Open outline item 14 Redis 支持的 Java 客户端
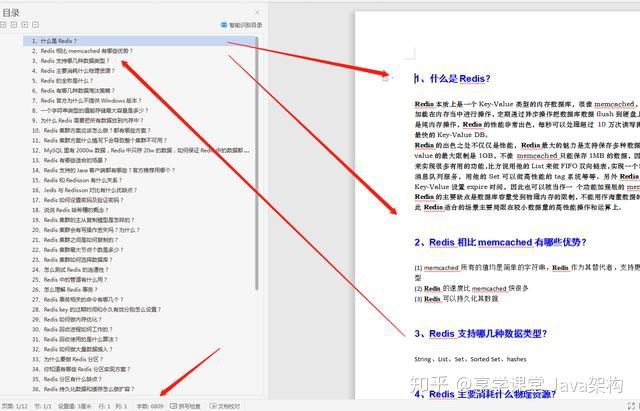640x411 pixels. tap(104, 170)
